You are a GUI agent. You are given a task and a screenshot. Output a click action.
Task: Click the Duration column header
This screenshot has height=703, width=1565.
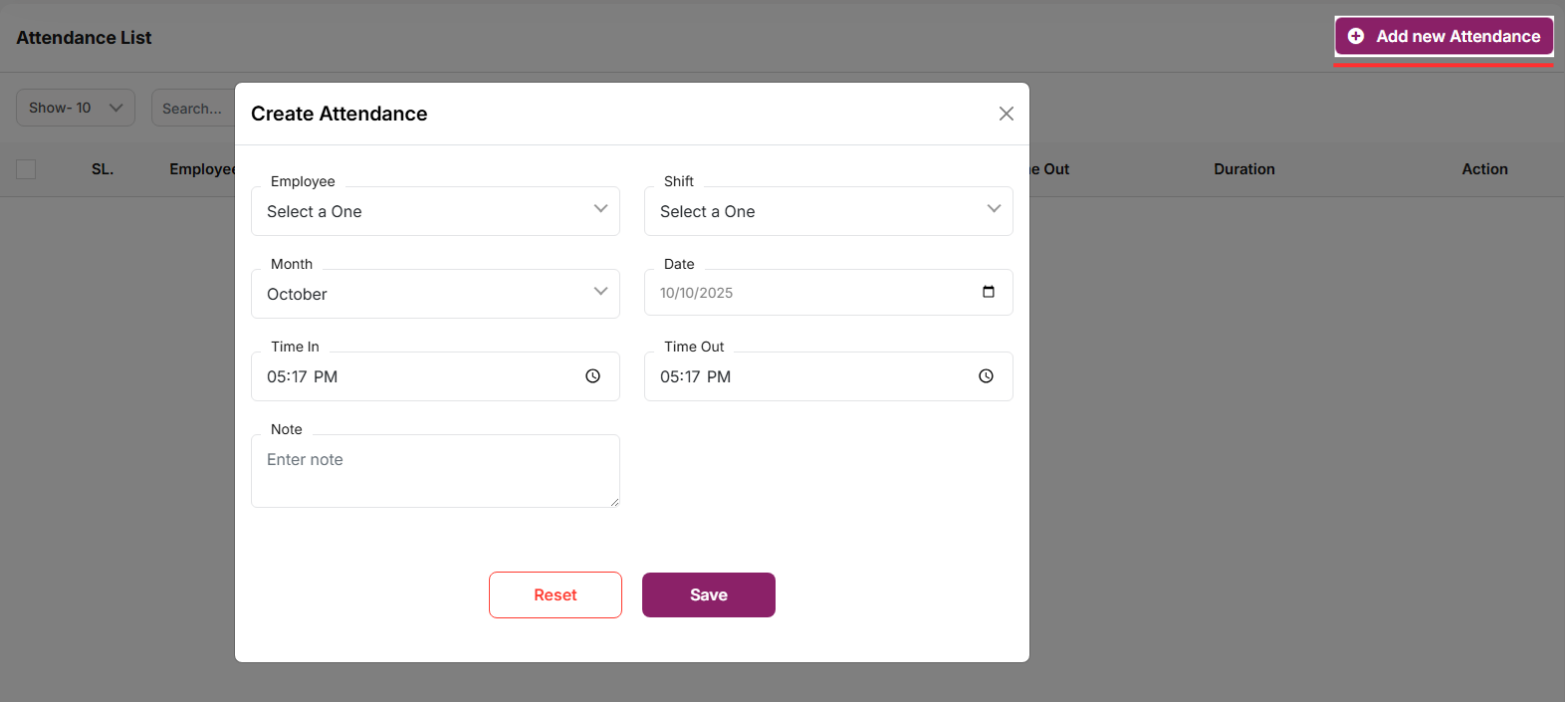pos(1244,170)
